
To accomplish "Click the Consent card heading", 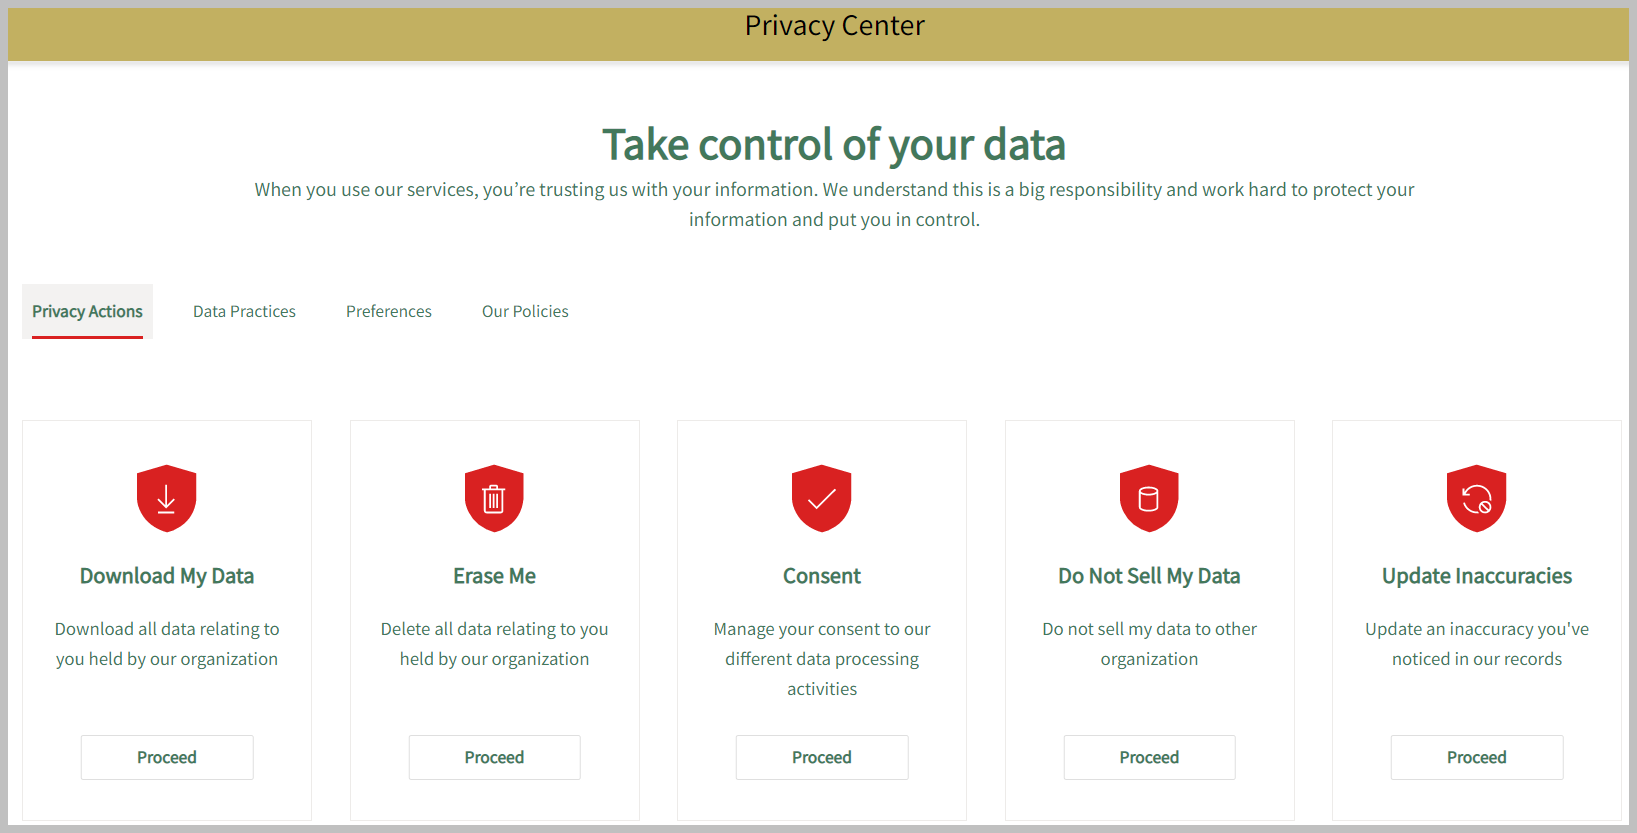I will (822, 576).
